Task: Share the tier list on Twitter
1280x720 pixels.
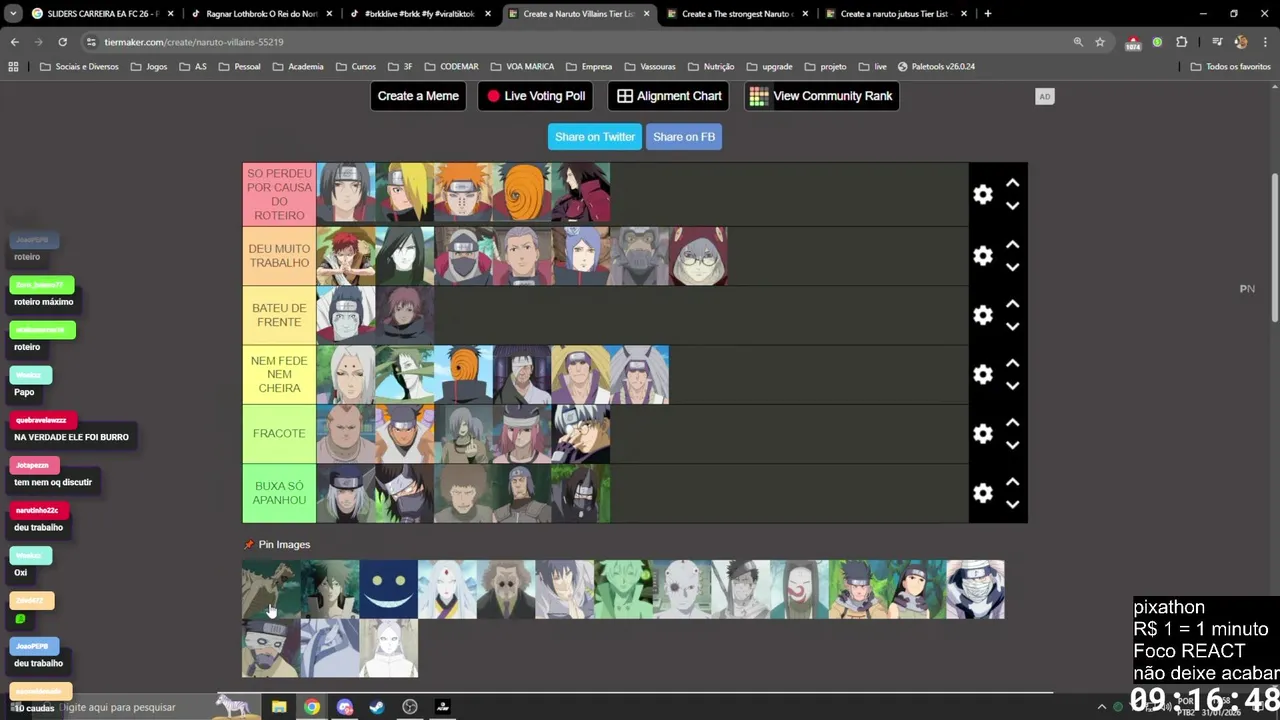Action: point(595,137)
